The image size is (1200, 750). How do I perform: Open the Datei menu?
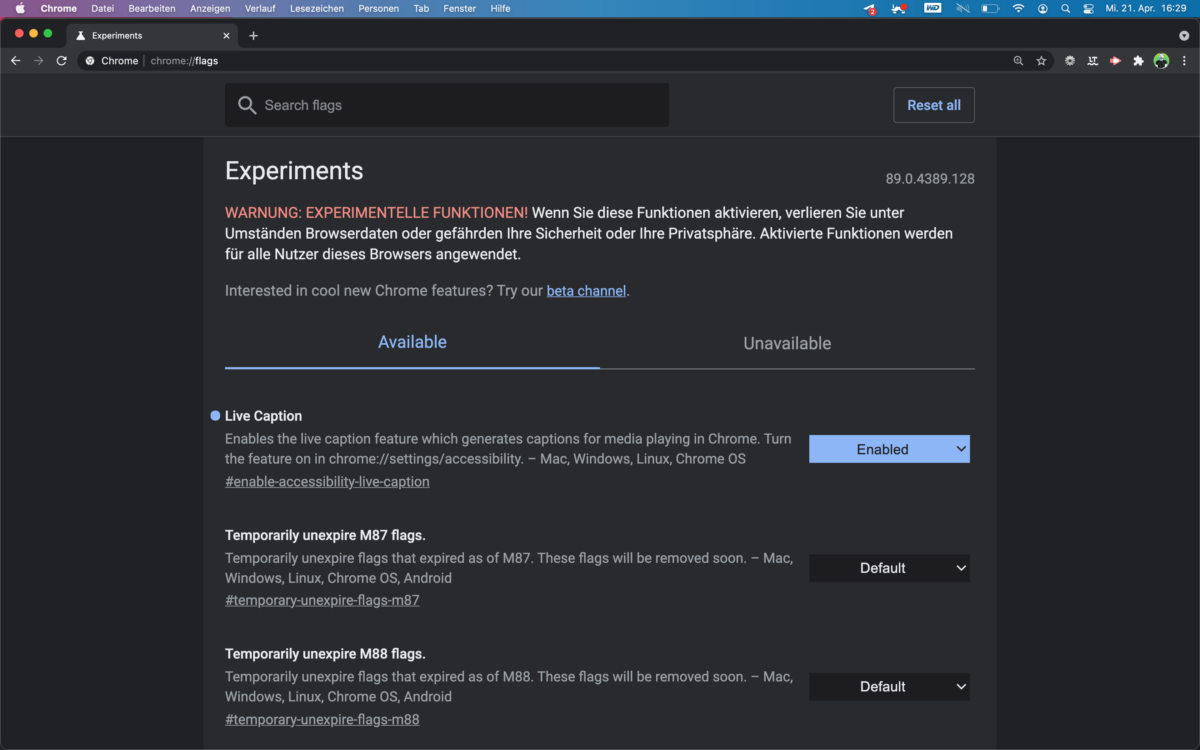point(102,8)
